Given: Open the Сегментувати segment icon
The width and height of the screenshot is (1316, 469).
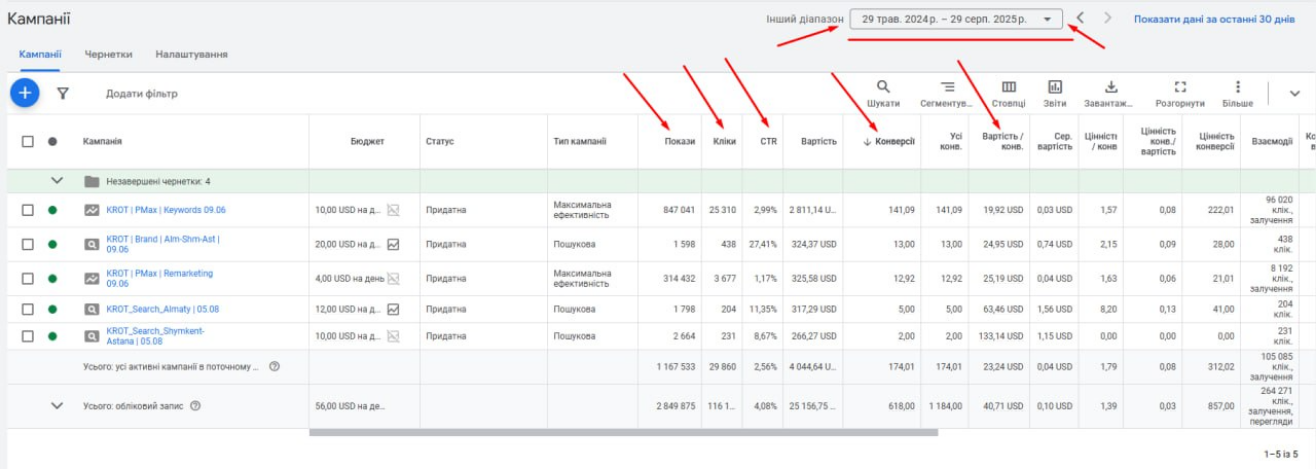Looking at the screenshot, I should click(947, 87).
